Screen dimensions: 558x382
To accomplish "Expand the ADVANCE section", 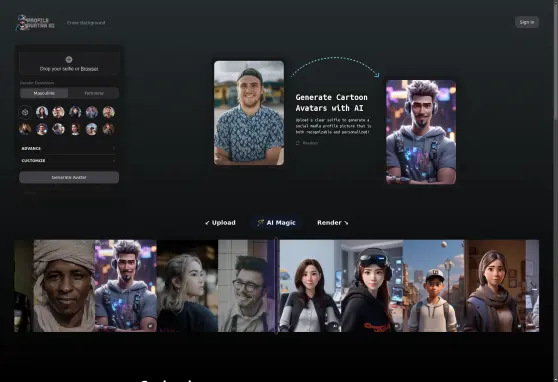I will pos(69,148).
